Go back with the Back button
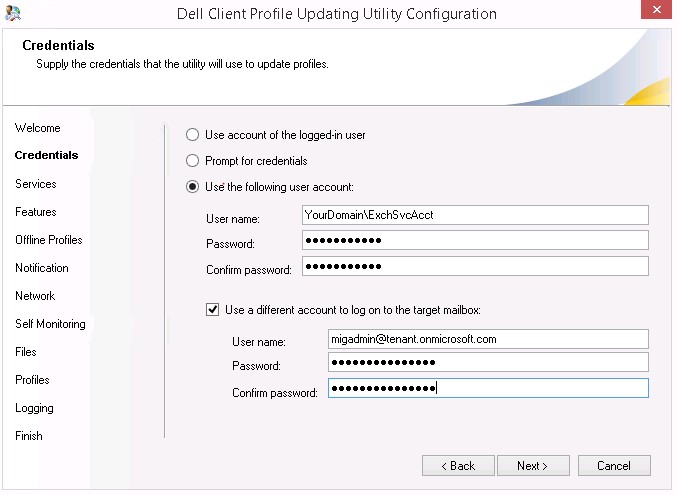This screenshot has height=495, width=677. point(458,466)
